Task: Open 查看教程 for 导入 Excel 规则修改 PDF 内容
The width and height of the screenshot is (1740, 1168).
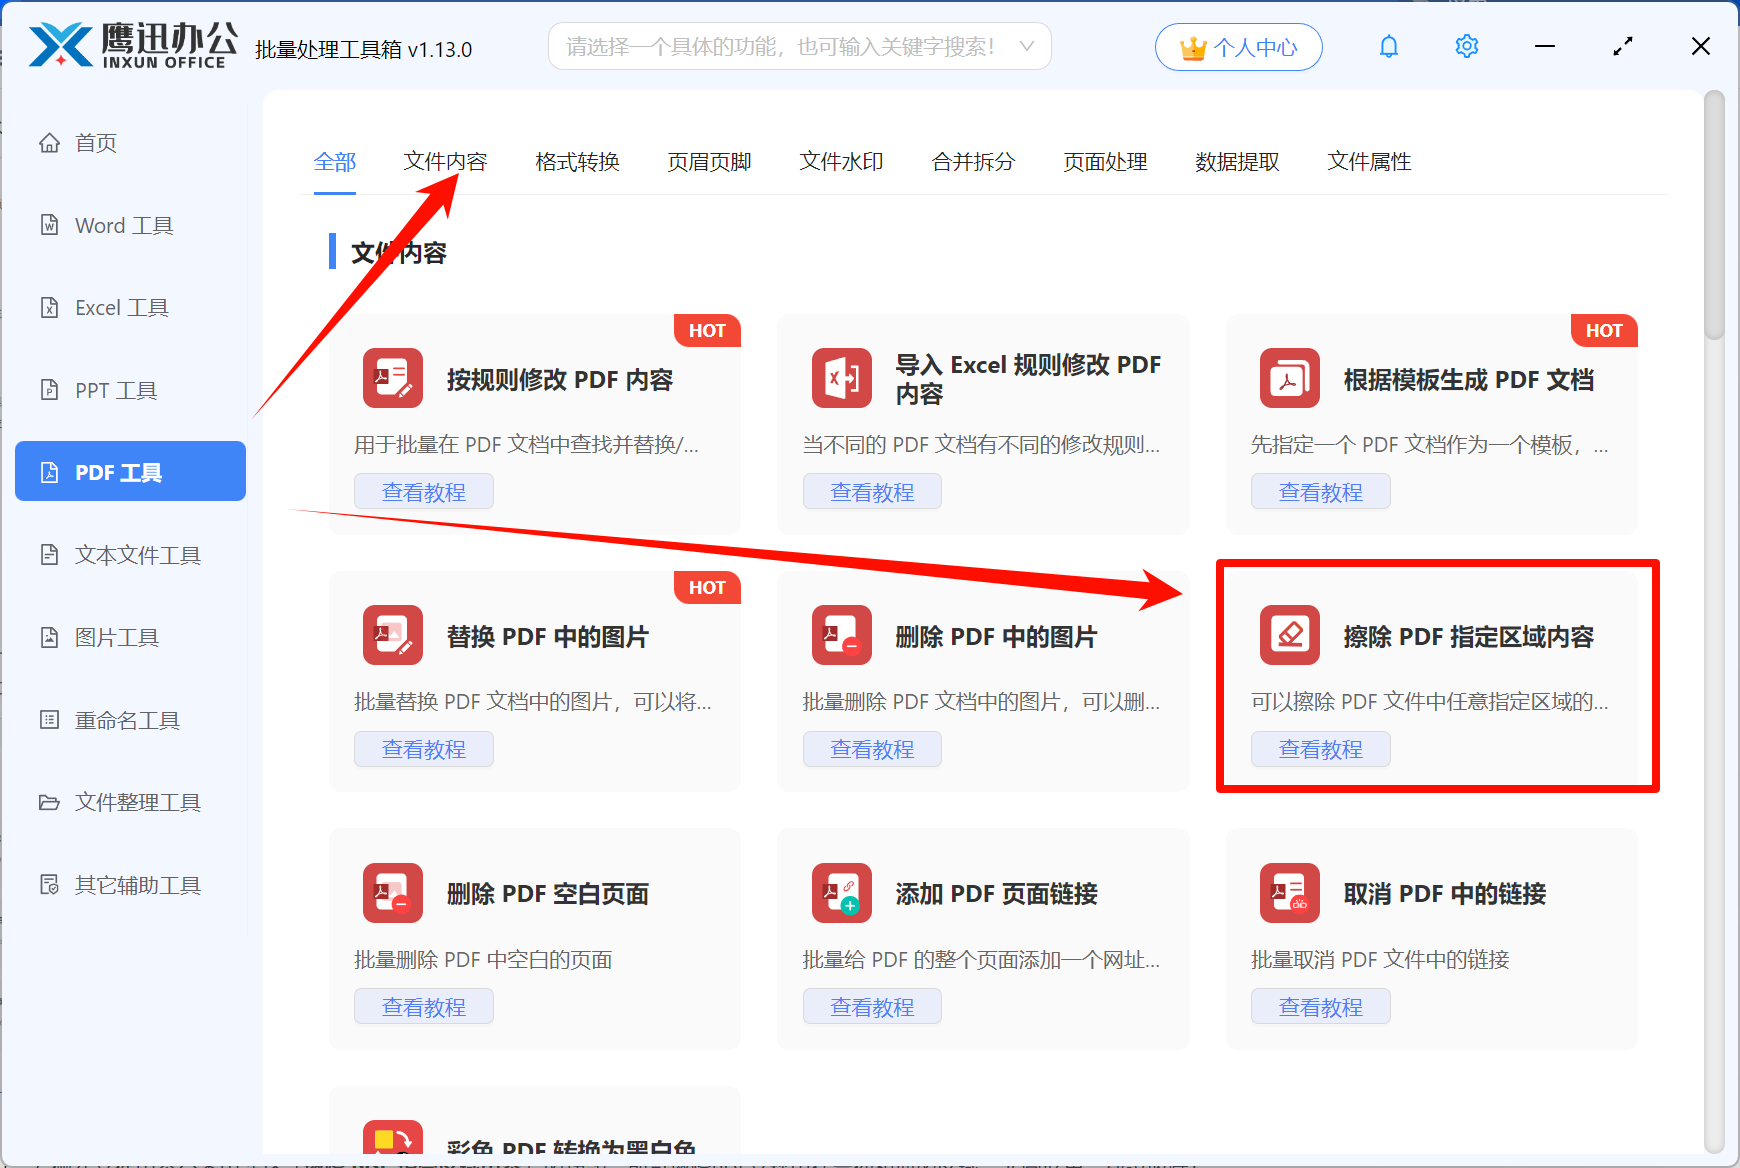Action: (x=871, y=491)
